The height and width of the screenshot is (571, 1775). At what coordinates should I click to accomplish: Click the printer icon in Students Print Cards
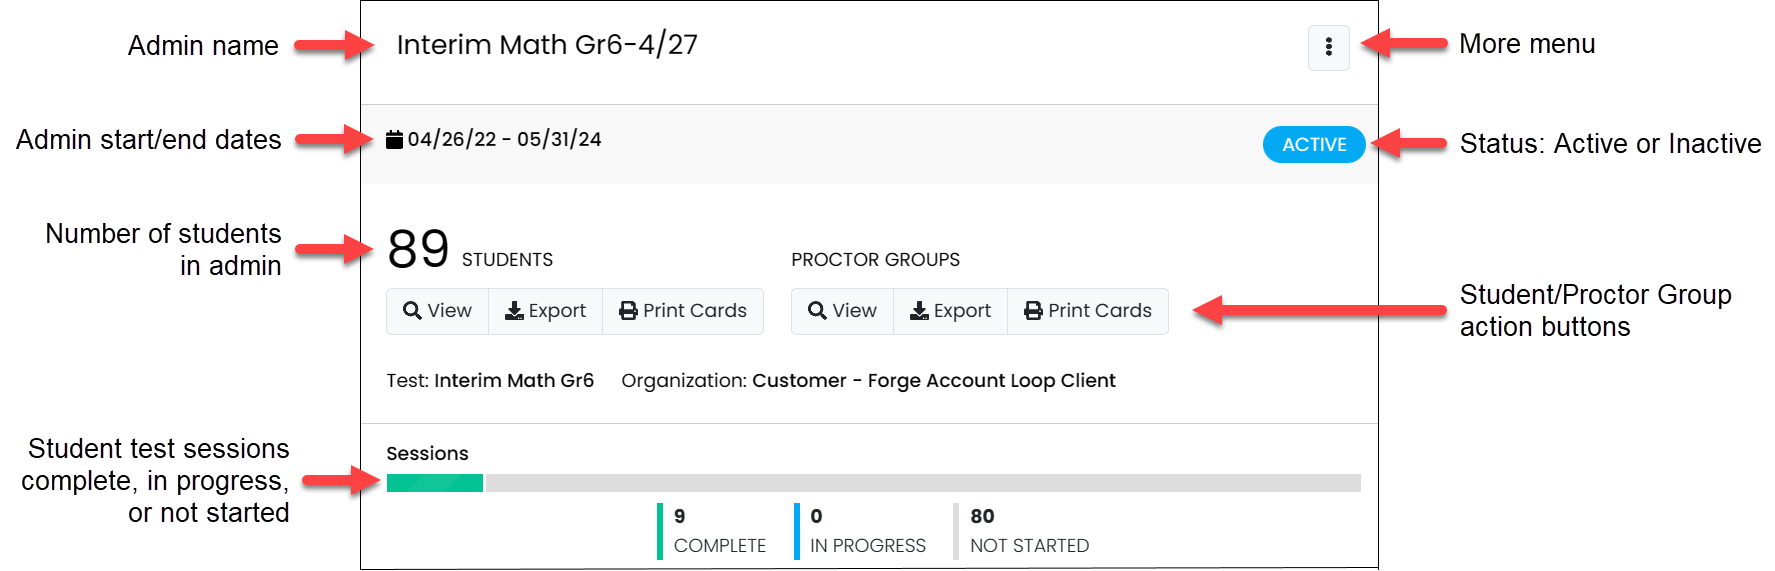click(628, 311)
